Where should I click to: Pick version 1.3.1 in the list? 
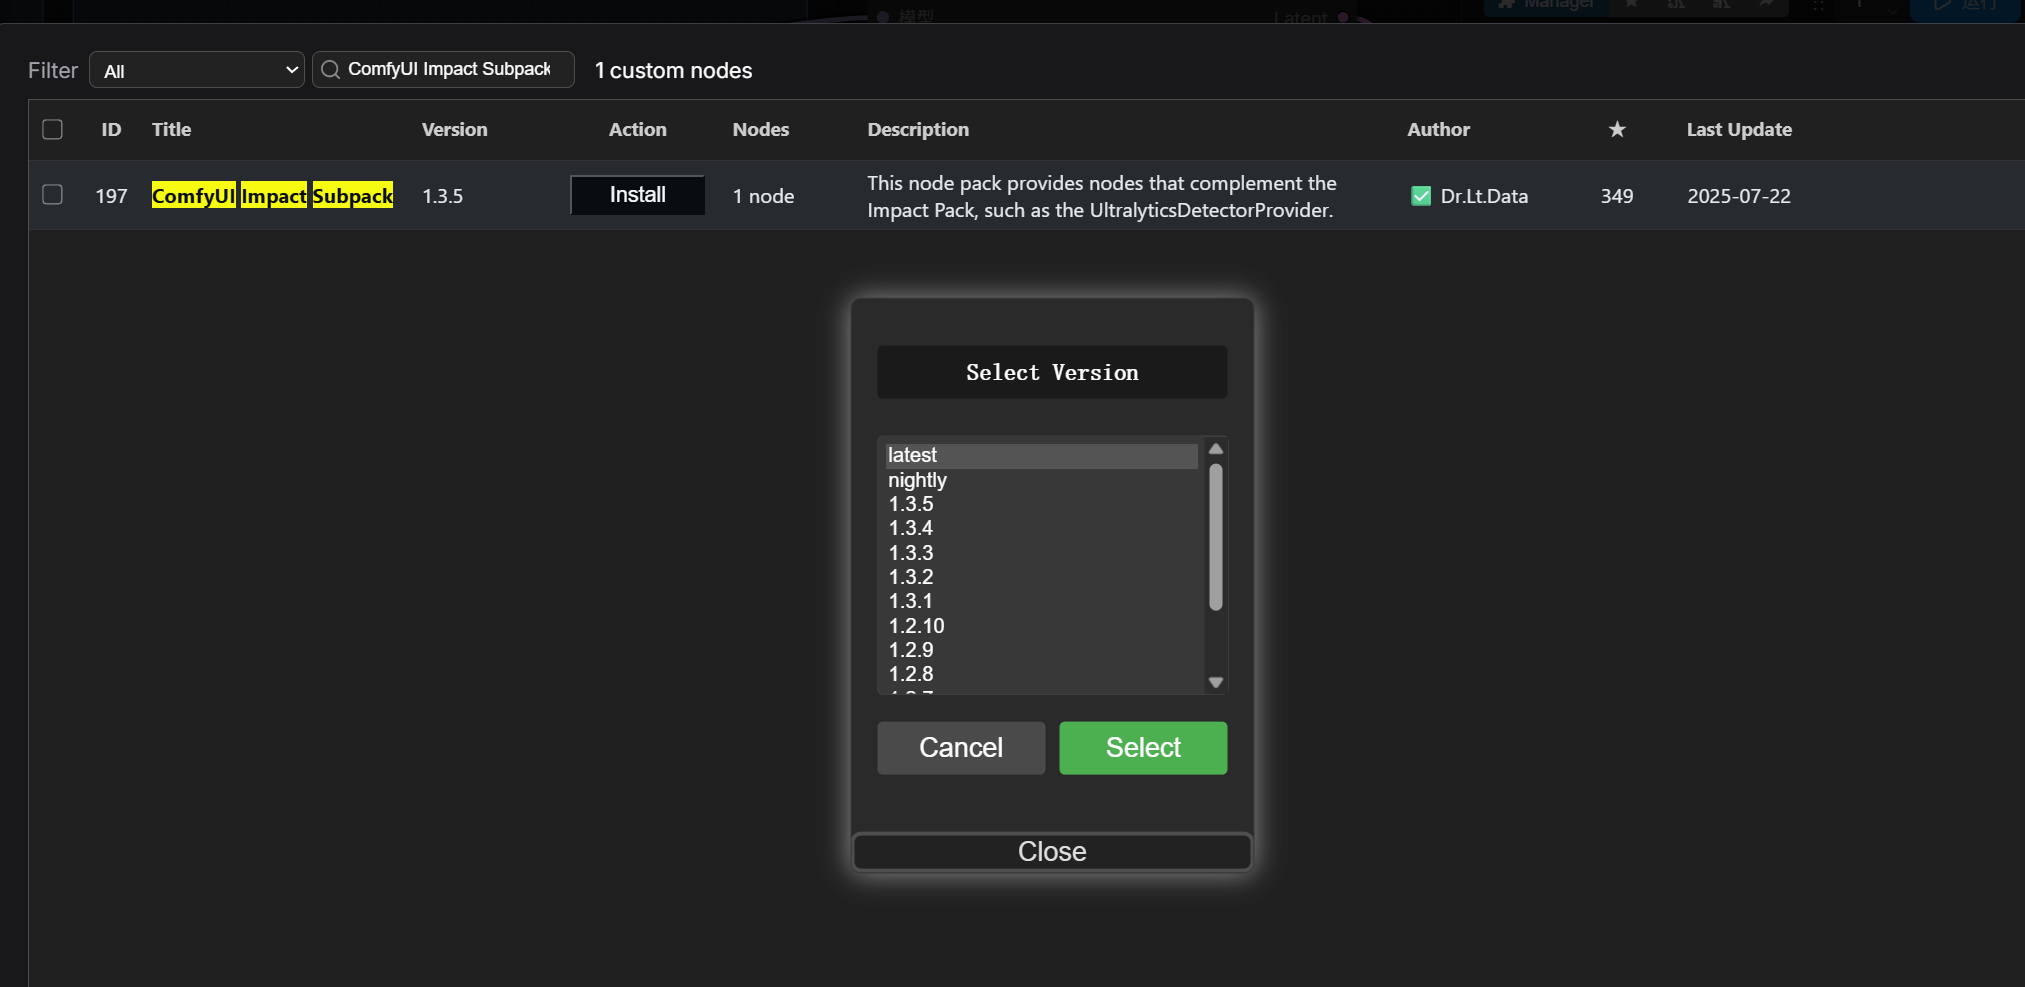pos(1041,601)
